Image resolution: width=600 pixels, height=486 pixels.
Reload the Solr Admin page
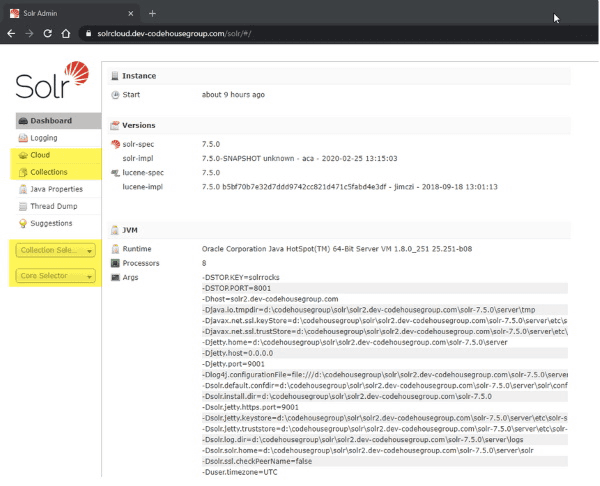click(47, 34)
